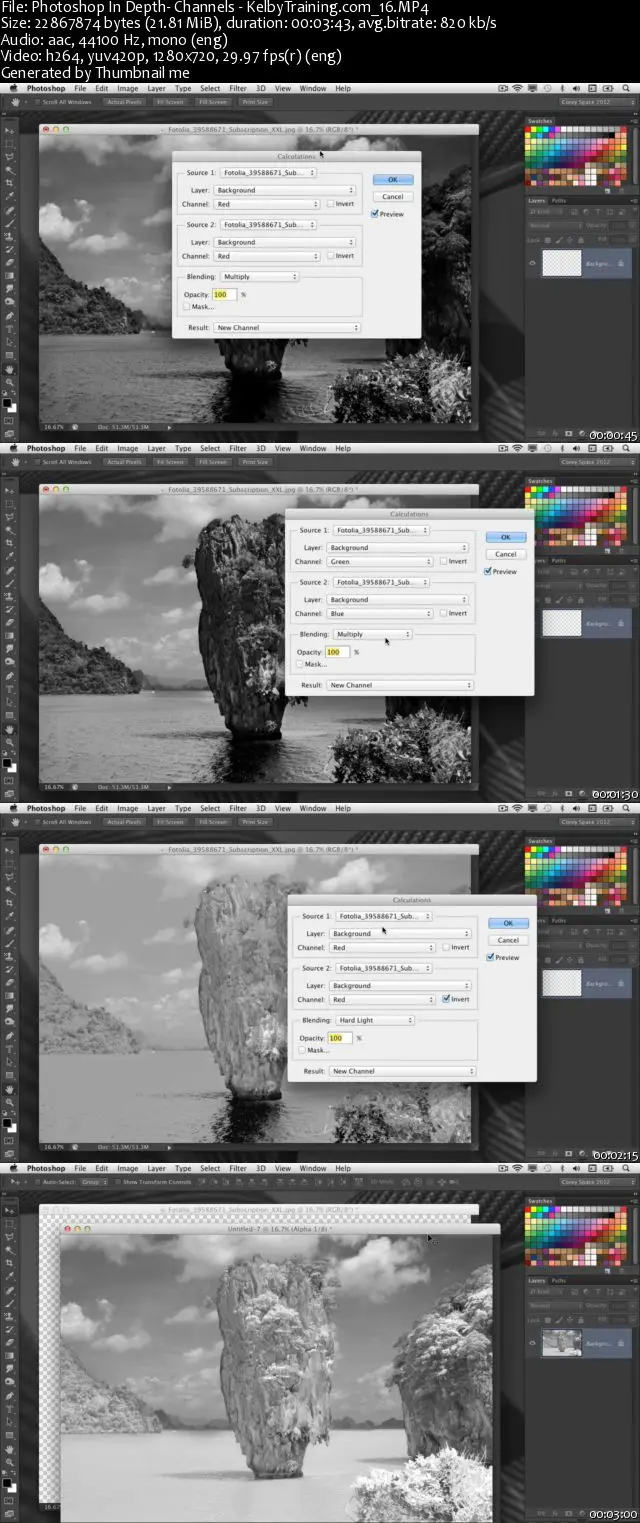Choose the Type tool in the 00:02:15 frame
This screenshot has width=640, height=1523.
pyautogui.click(x=10, y=1048)
